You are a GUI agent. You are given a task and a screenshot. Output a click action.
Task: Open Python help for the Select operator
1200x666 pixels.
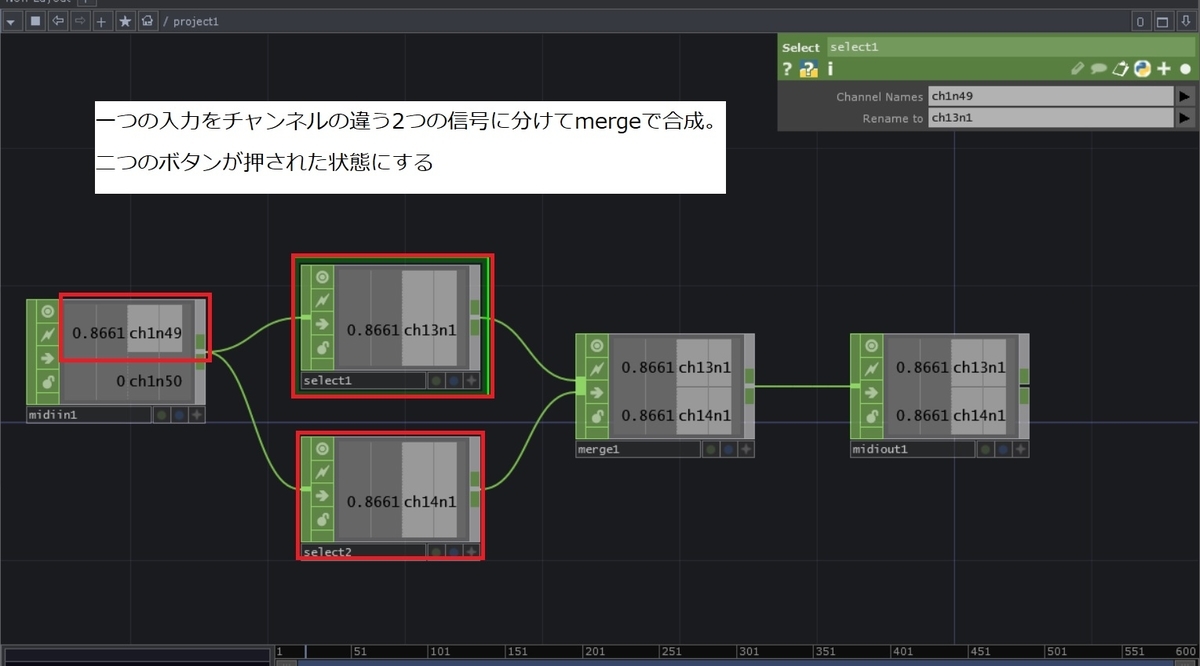pos(809,69)
